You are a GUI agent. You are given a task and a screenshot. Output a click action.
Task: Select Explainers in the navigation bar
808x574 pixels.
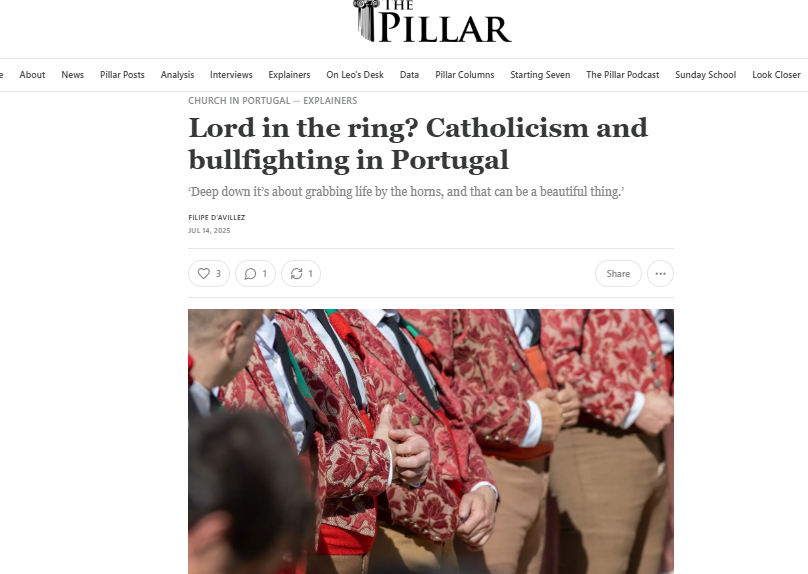click(289, 75)
